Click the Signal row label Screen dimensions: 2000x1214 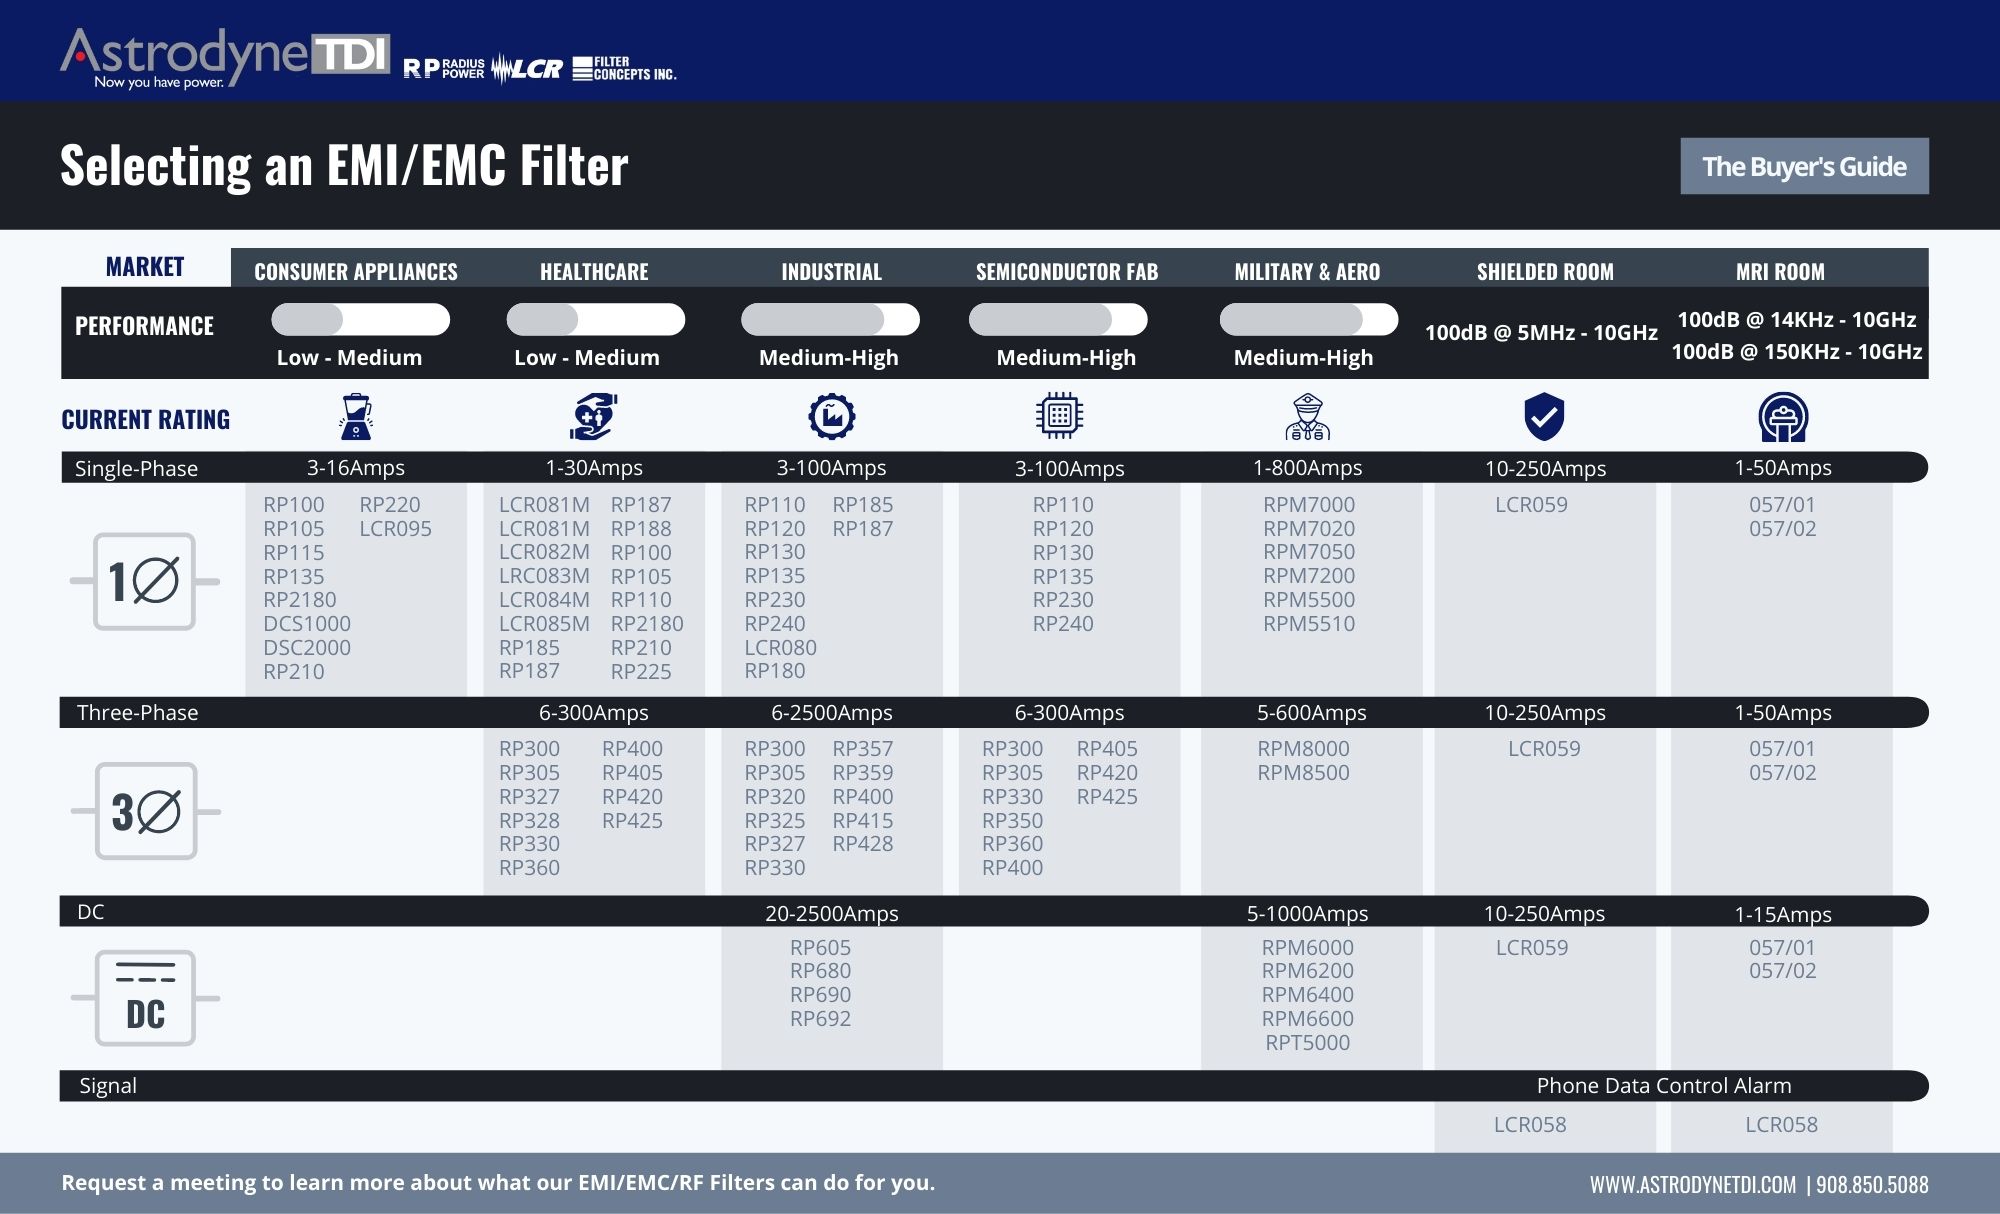pyautogui.click(x=108, y=1085)
